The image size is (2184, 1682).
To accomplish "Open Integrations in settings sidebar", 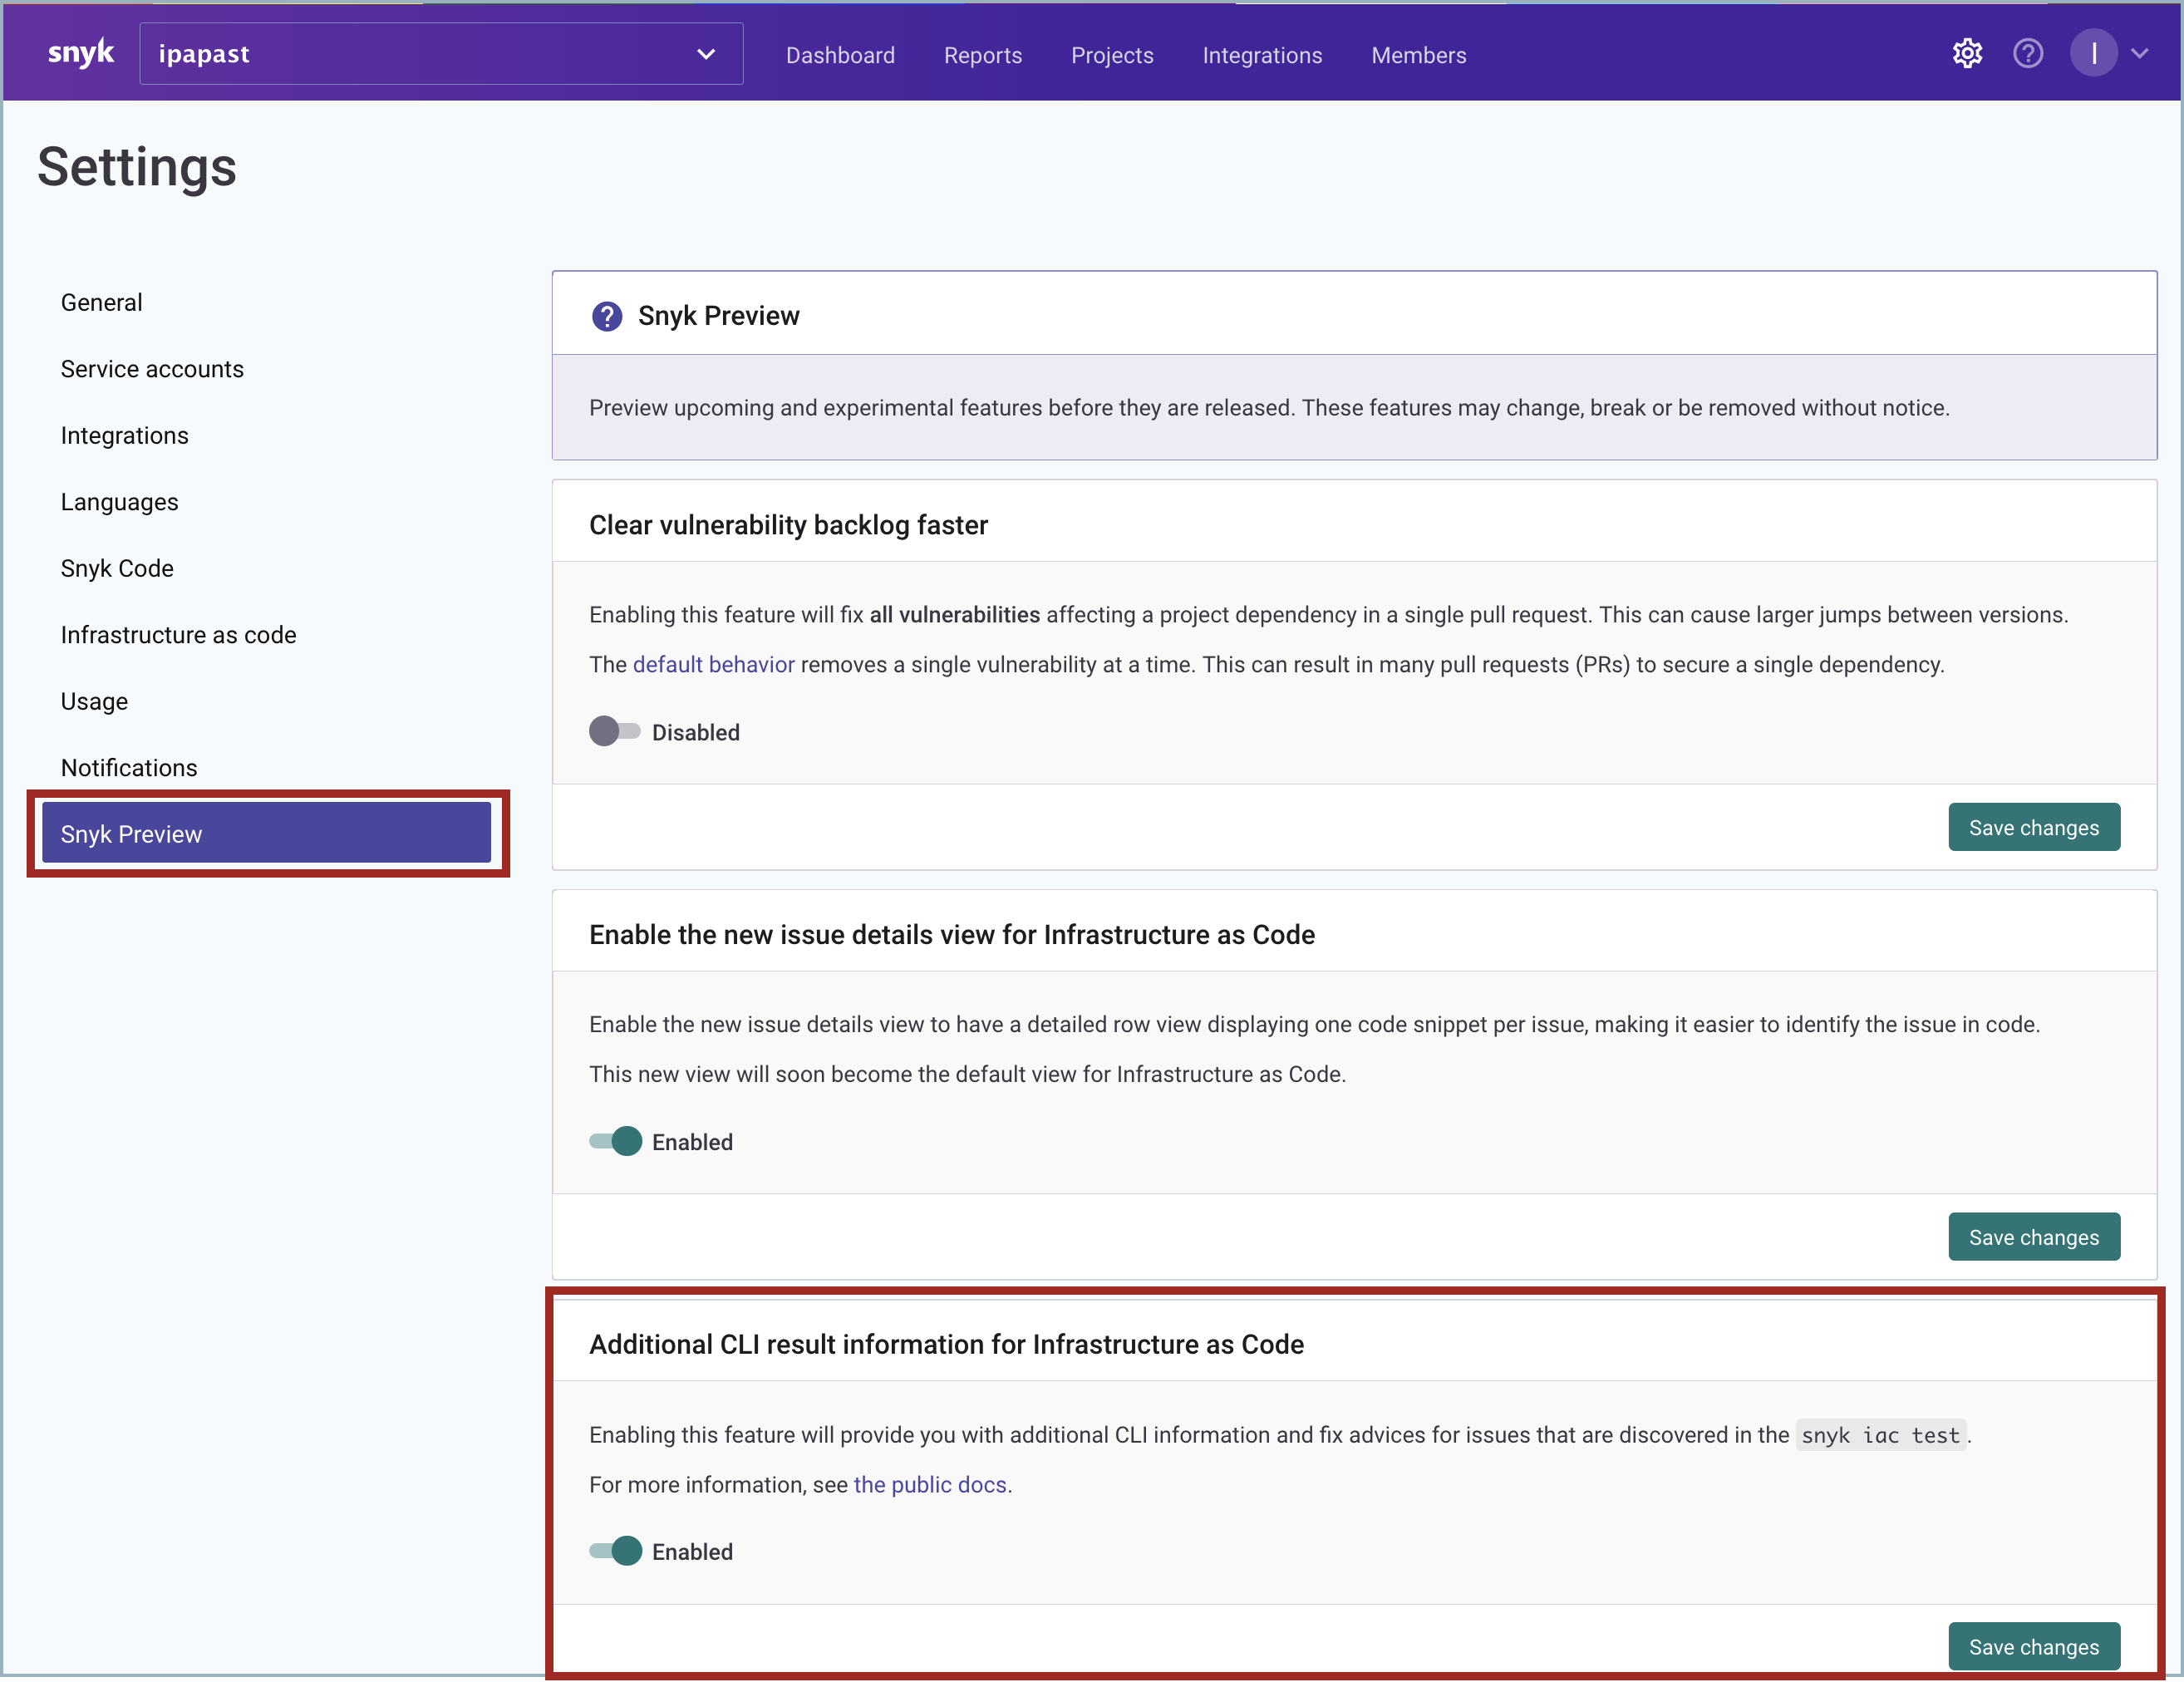I will click(124, 435).
